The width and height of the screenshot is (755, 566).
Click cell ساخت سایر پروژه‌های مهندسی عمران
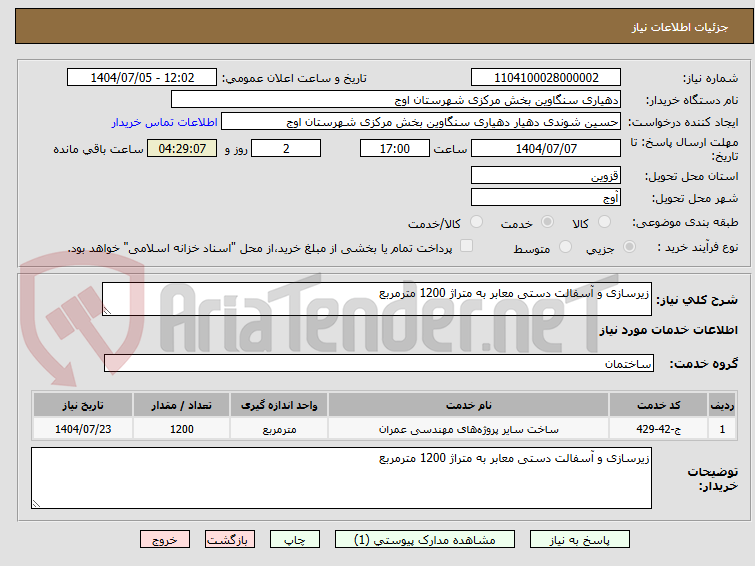[469, 429]
